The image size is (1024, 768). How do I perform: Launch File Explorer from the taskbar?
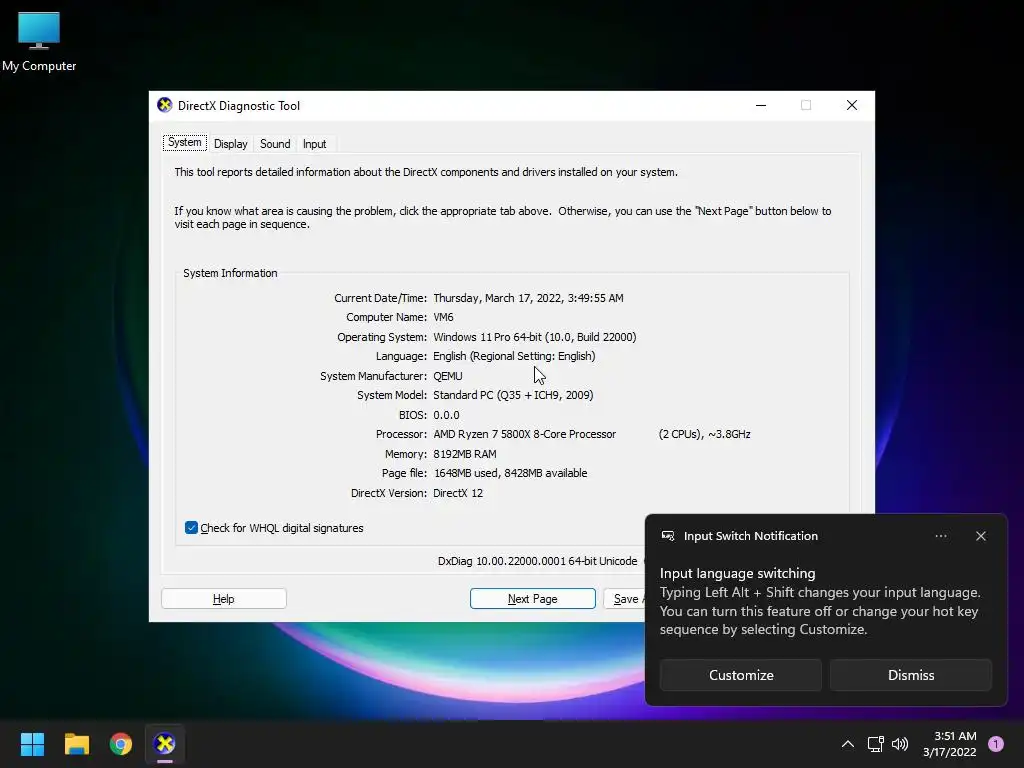pyautogui.click(x=76, y=744)
